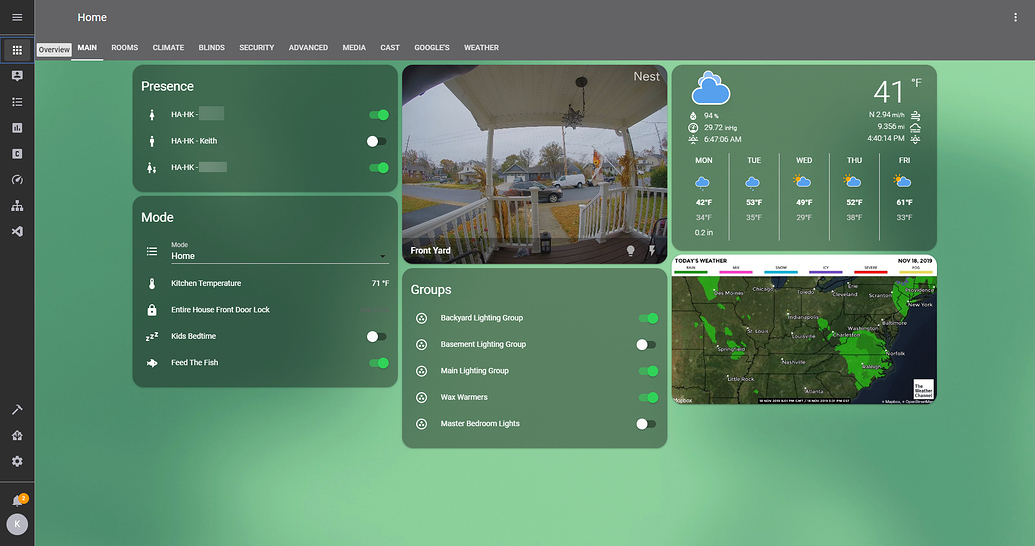This screenshot has height=546, width=1035.
Task: Open the weather radar map image
Action: (804, 330)
